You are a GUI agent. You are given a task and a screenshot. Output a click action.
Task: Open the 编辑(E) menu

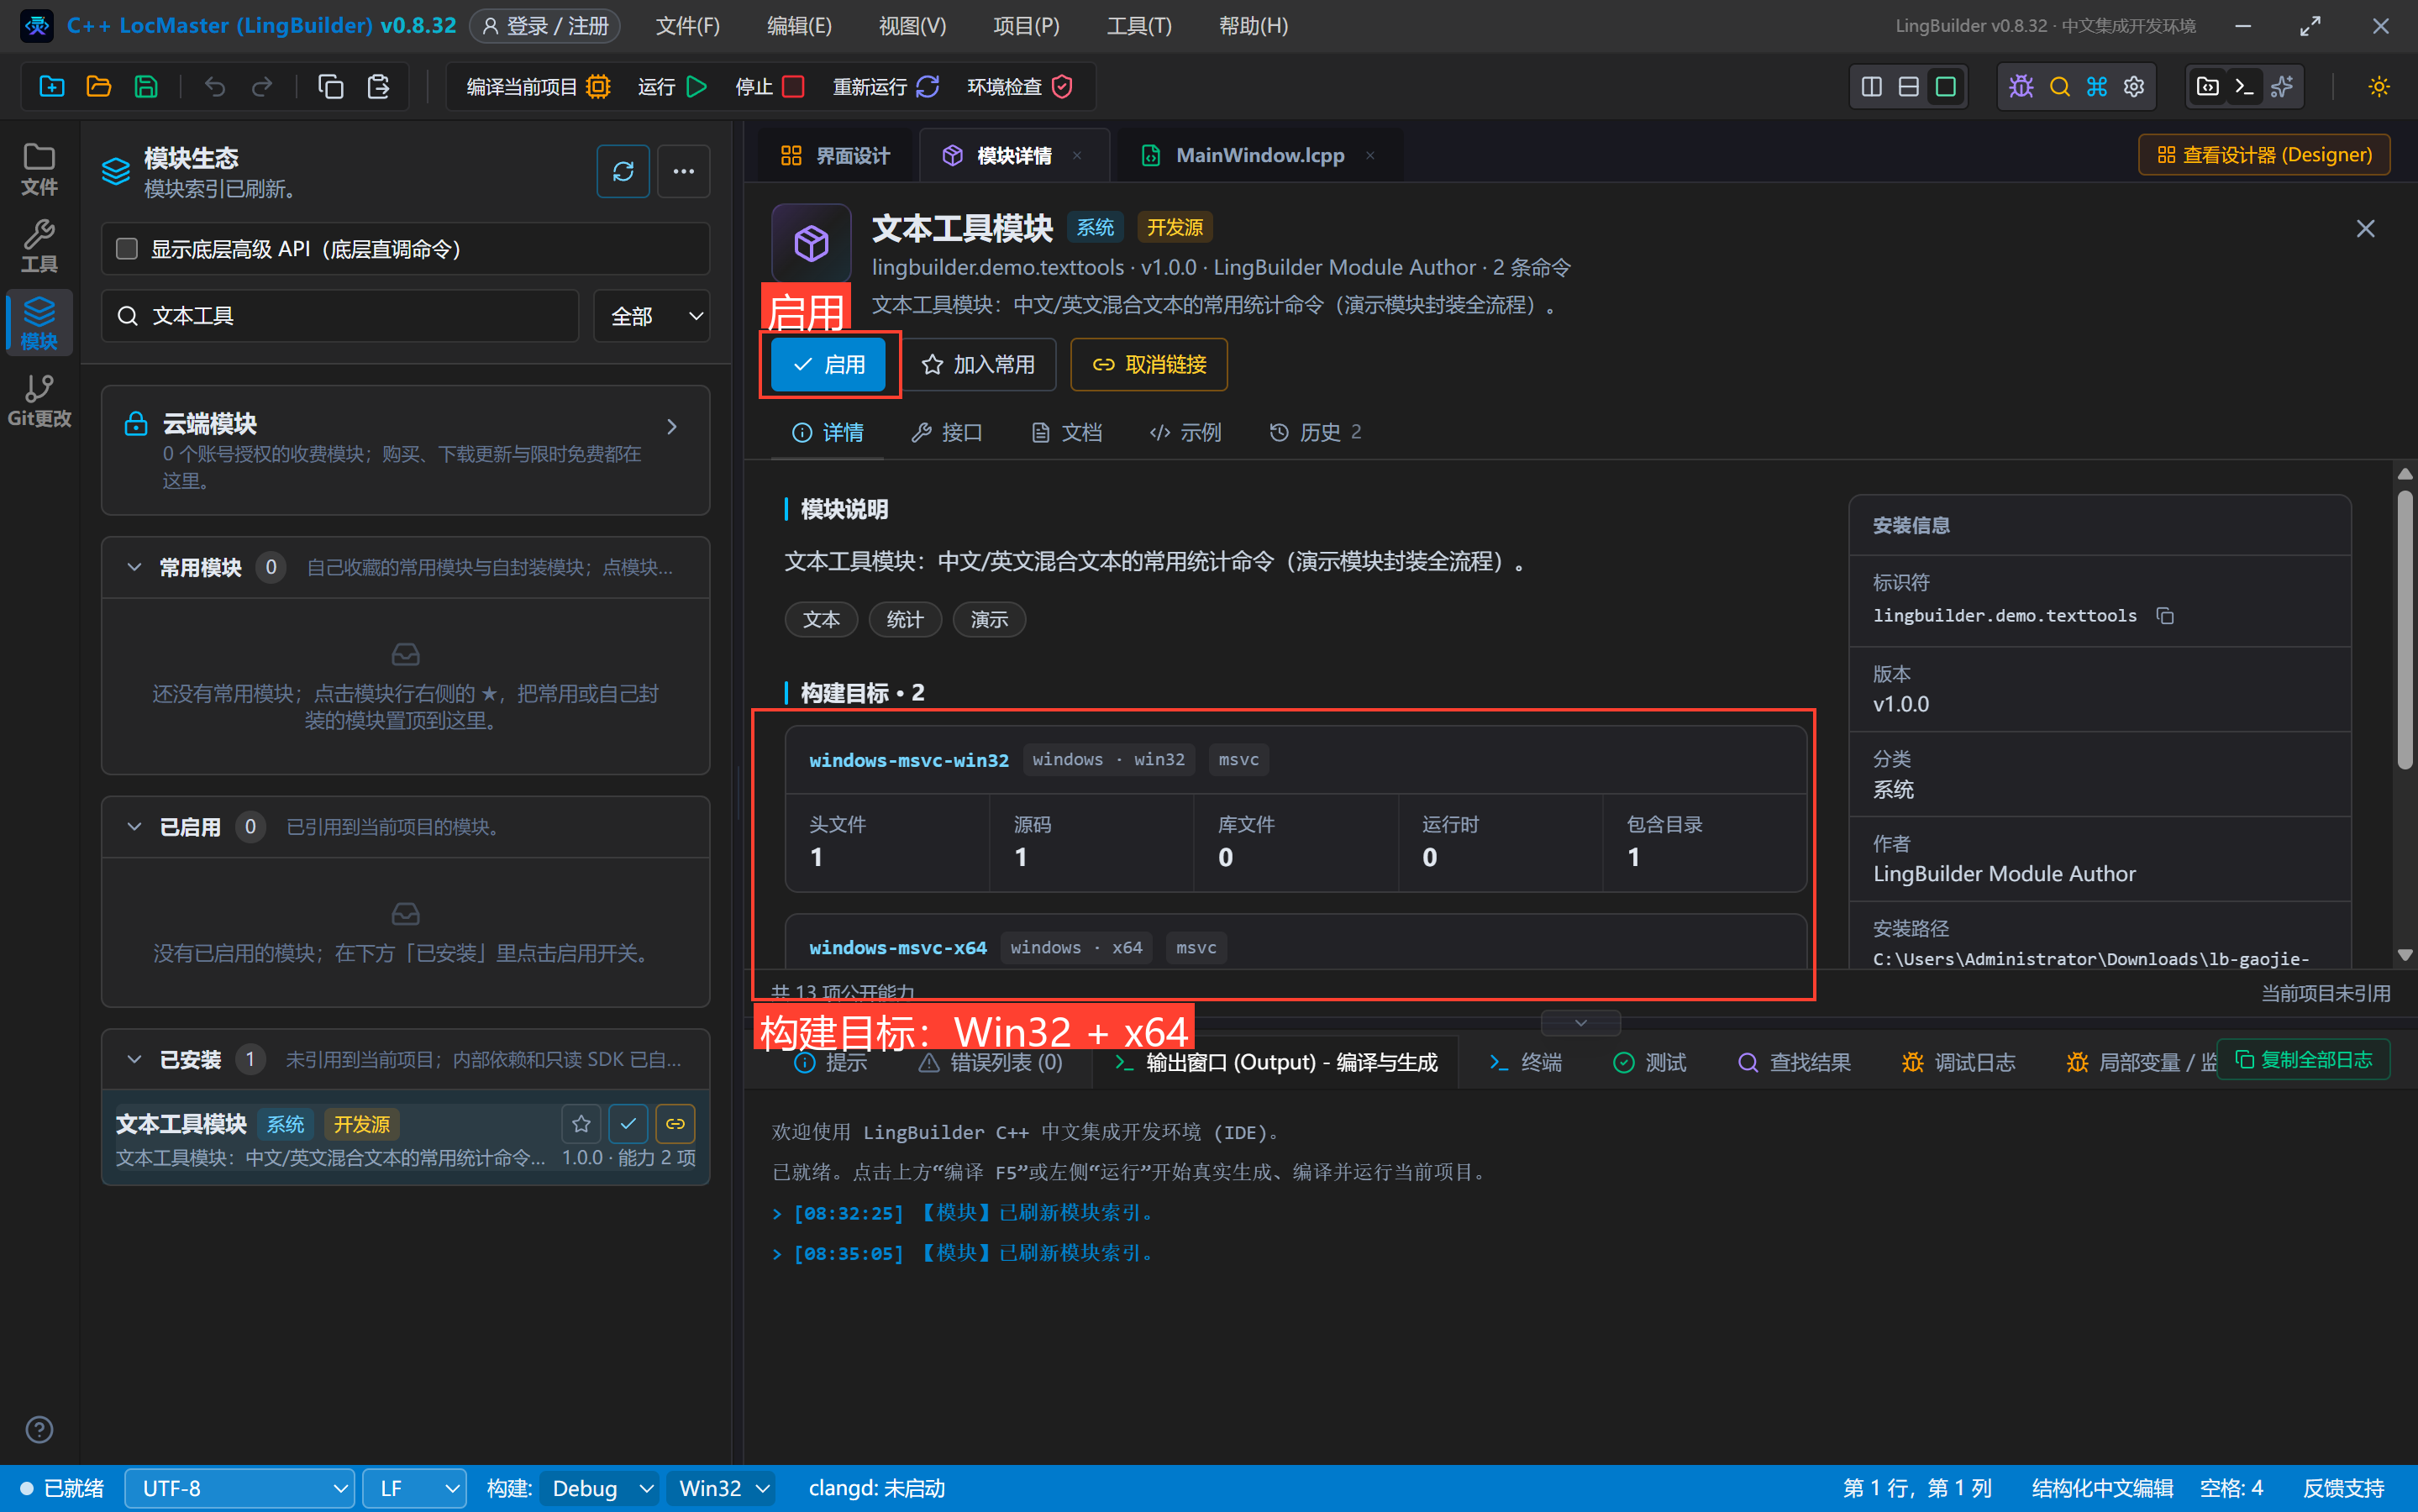[799, 26]
